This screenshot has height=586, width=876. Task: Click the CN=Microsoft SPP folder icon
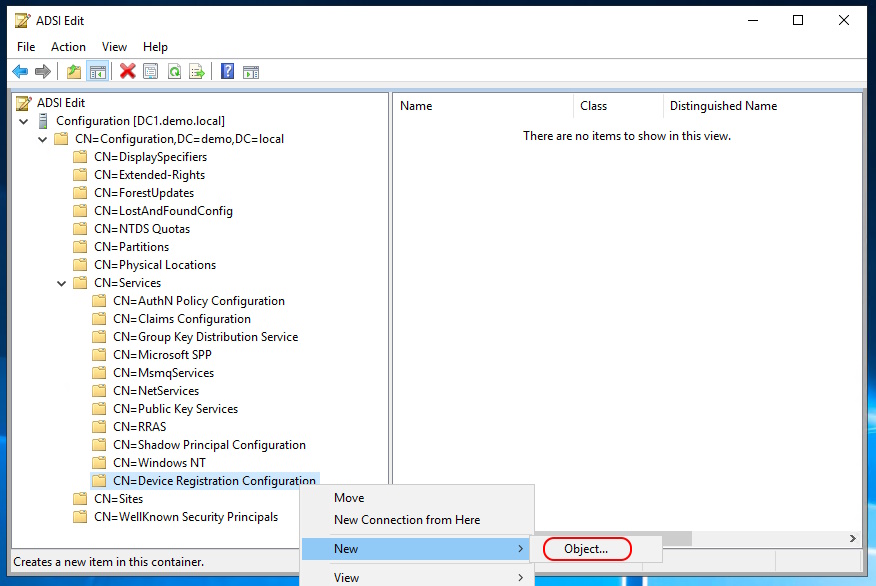99,354
